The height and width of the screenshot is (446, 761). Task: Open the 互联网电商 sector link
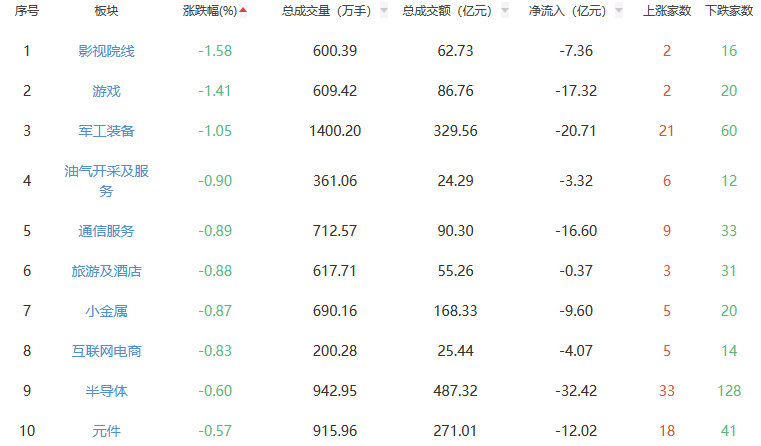click(106, 351)
